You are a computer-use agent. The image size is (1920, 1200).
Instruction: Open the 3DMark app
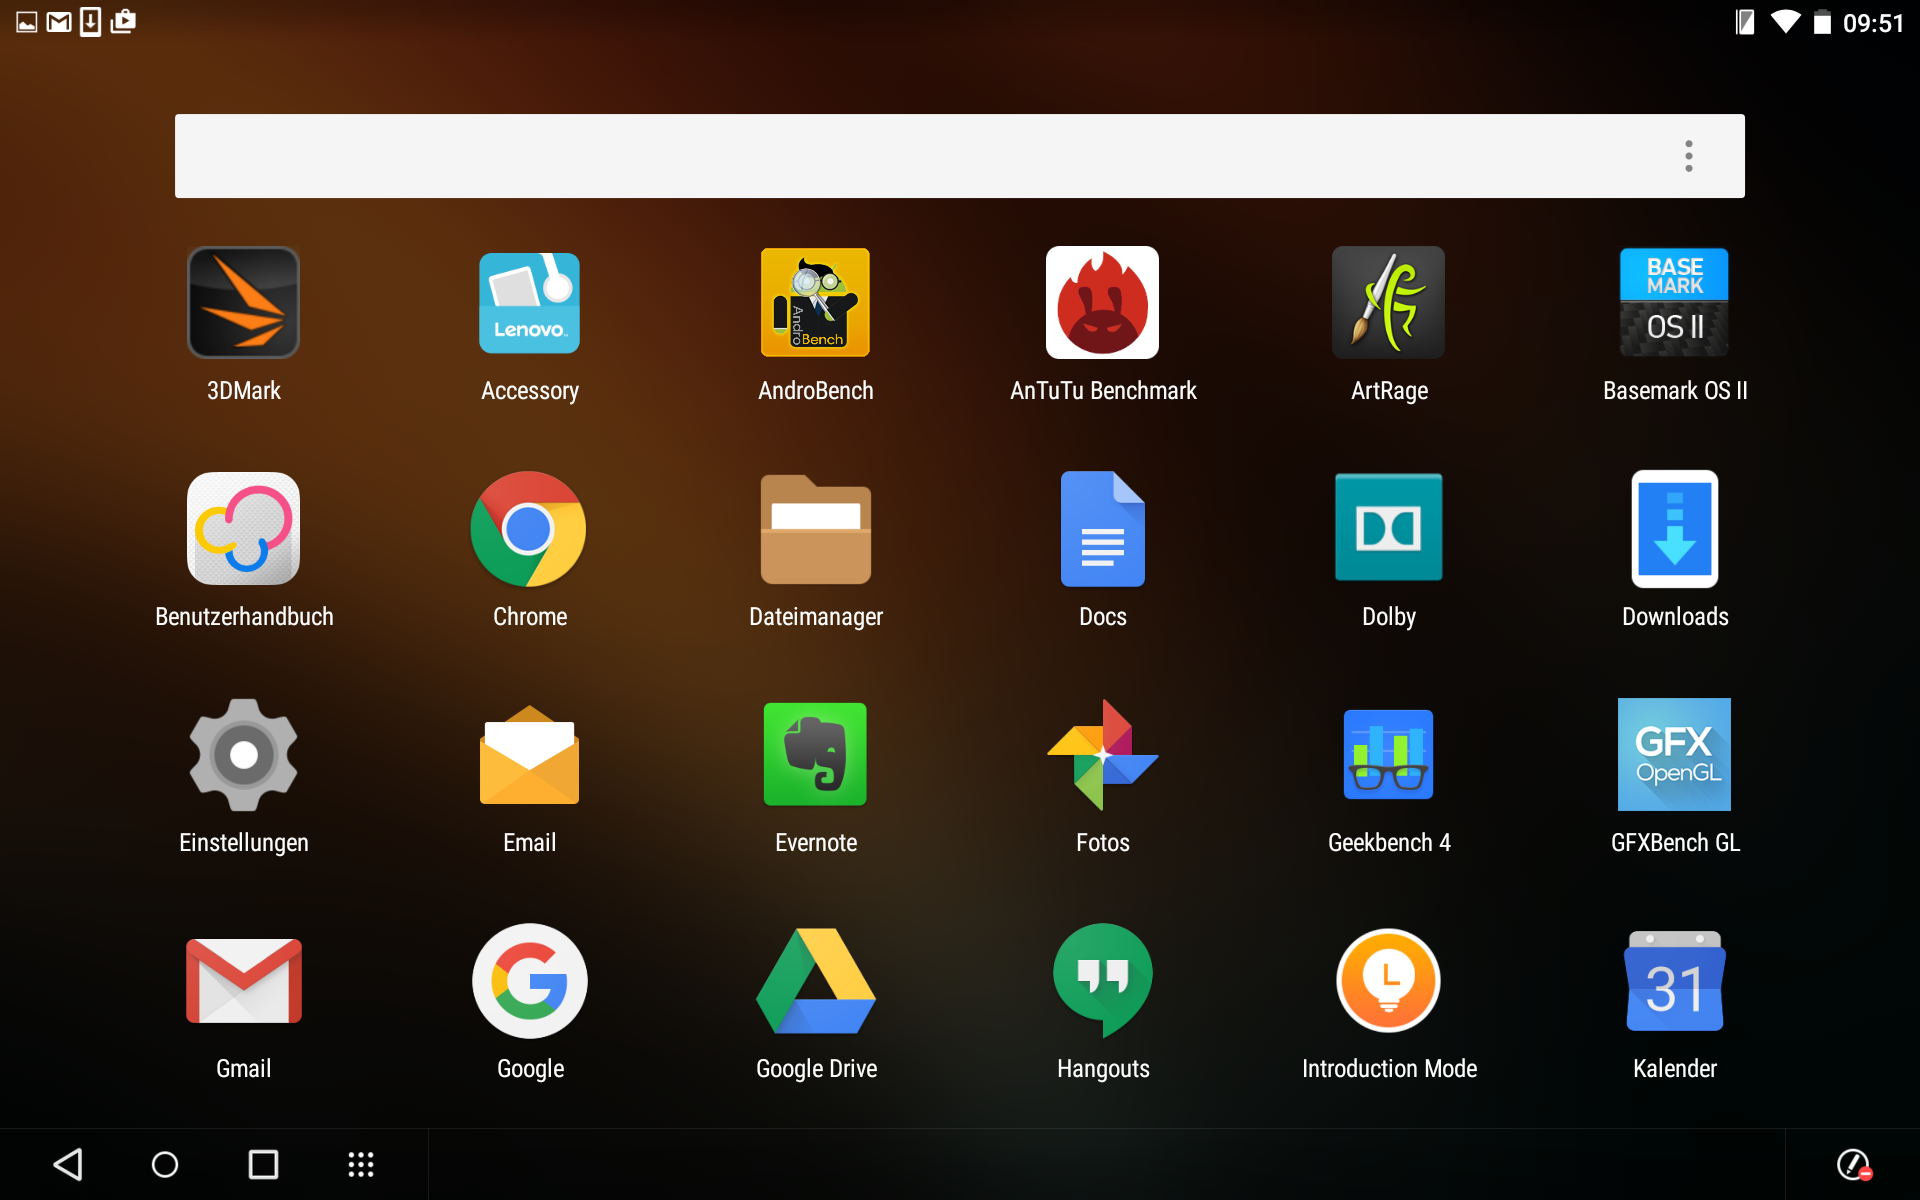[x=244, y=303]
